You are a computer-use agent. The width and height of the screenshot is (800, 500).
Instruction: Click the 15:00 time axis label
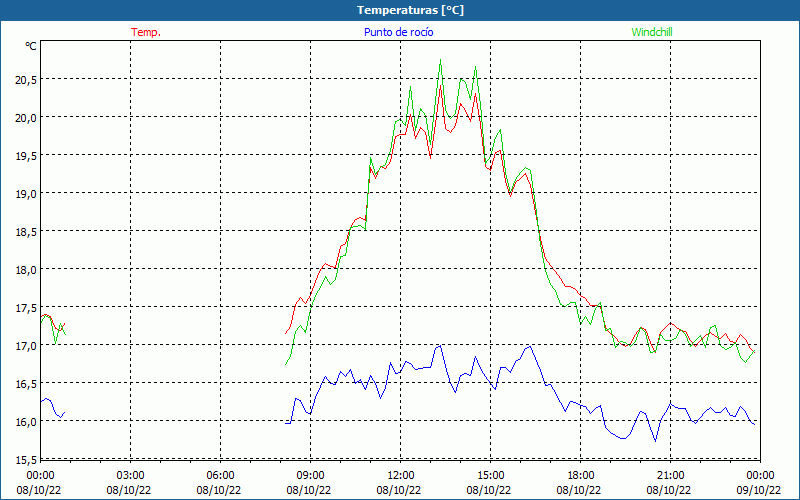[490, 476]
